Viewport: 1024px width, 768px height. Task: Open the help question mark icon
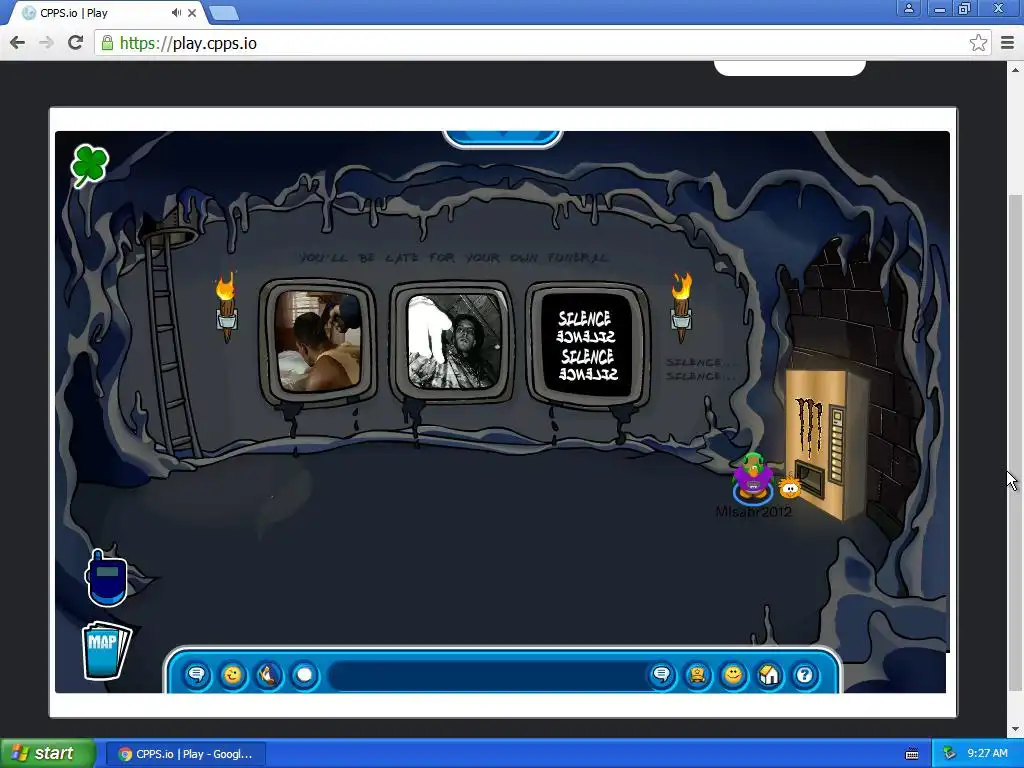pos(805,675)
